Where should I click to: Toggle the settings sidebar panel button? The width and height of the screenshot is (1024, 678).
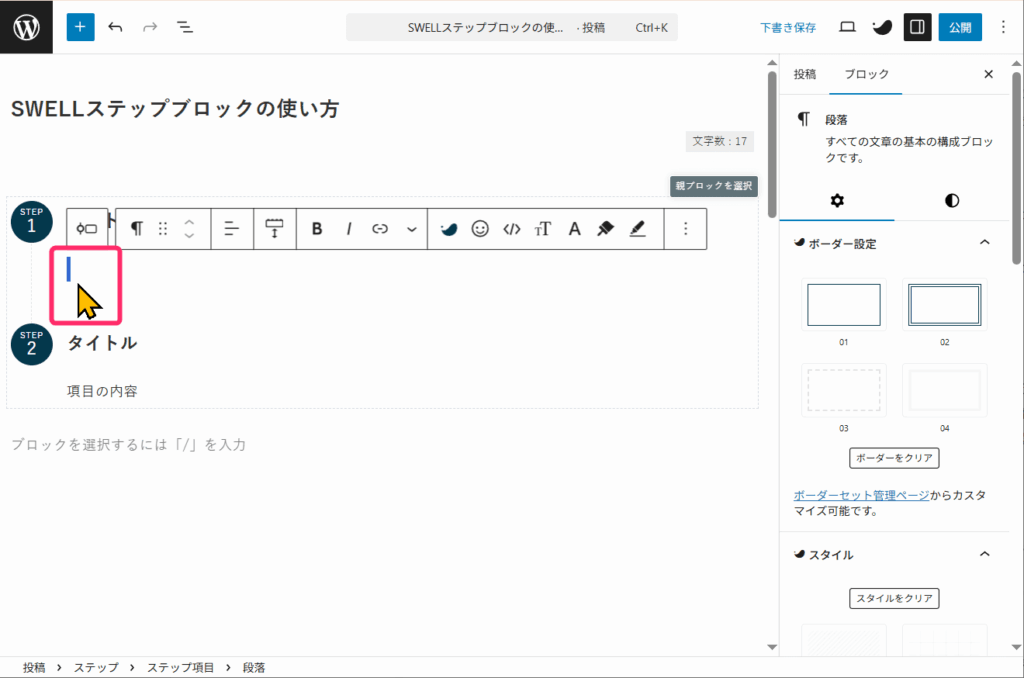click(x=917, y=27)
